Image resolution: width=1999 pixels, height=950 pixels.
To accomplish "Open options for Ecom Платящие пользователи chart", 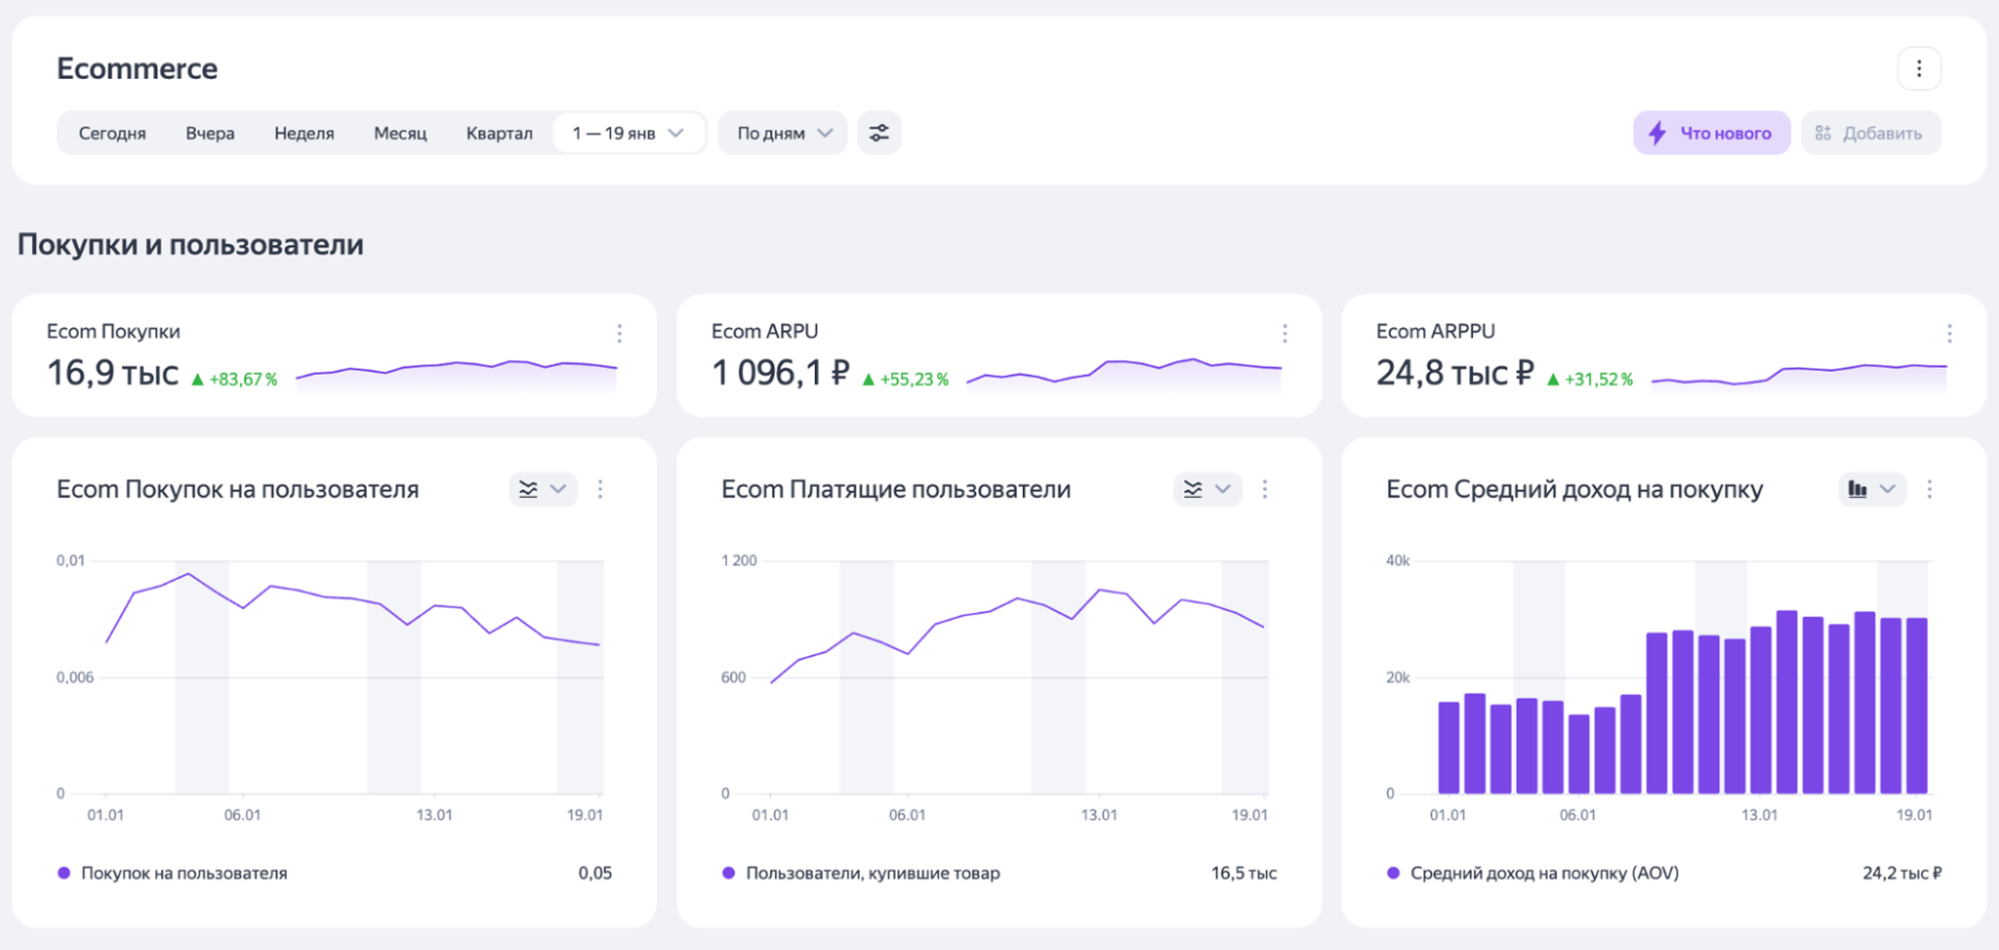I will (1265, 489).
